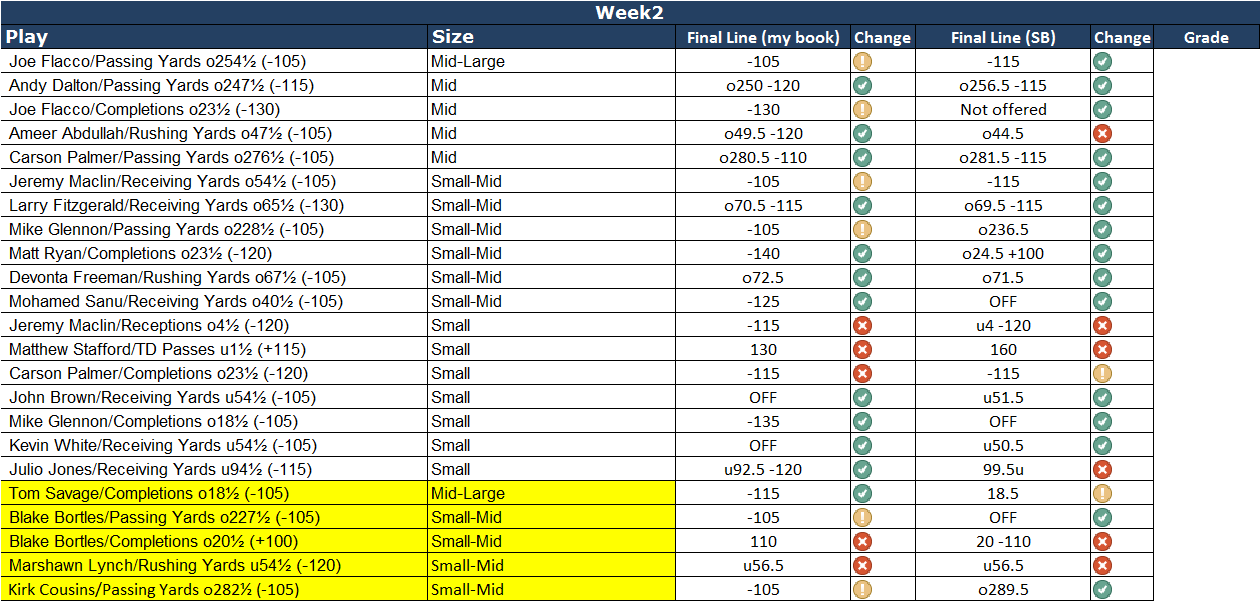Select SB line value 99.5u
This screenshot has height=601, width=1260.
[1003, 469]
